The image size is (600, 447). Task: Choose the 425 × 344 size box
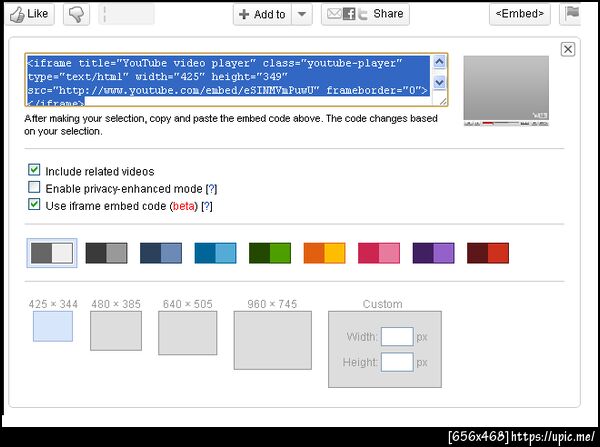click(x=53, y=326)
